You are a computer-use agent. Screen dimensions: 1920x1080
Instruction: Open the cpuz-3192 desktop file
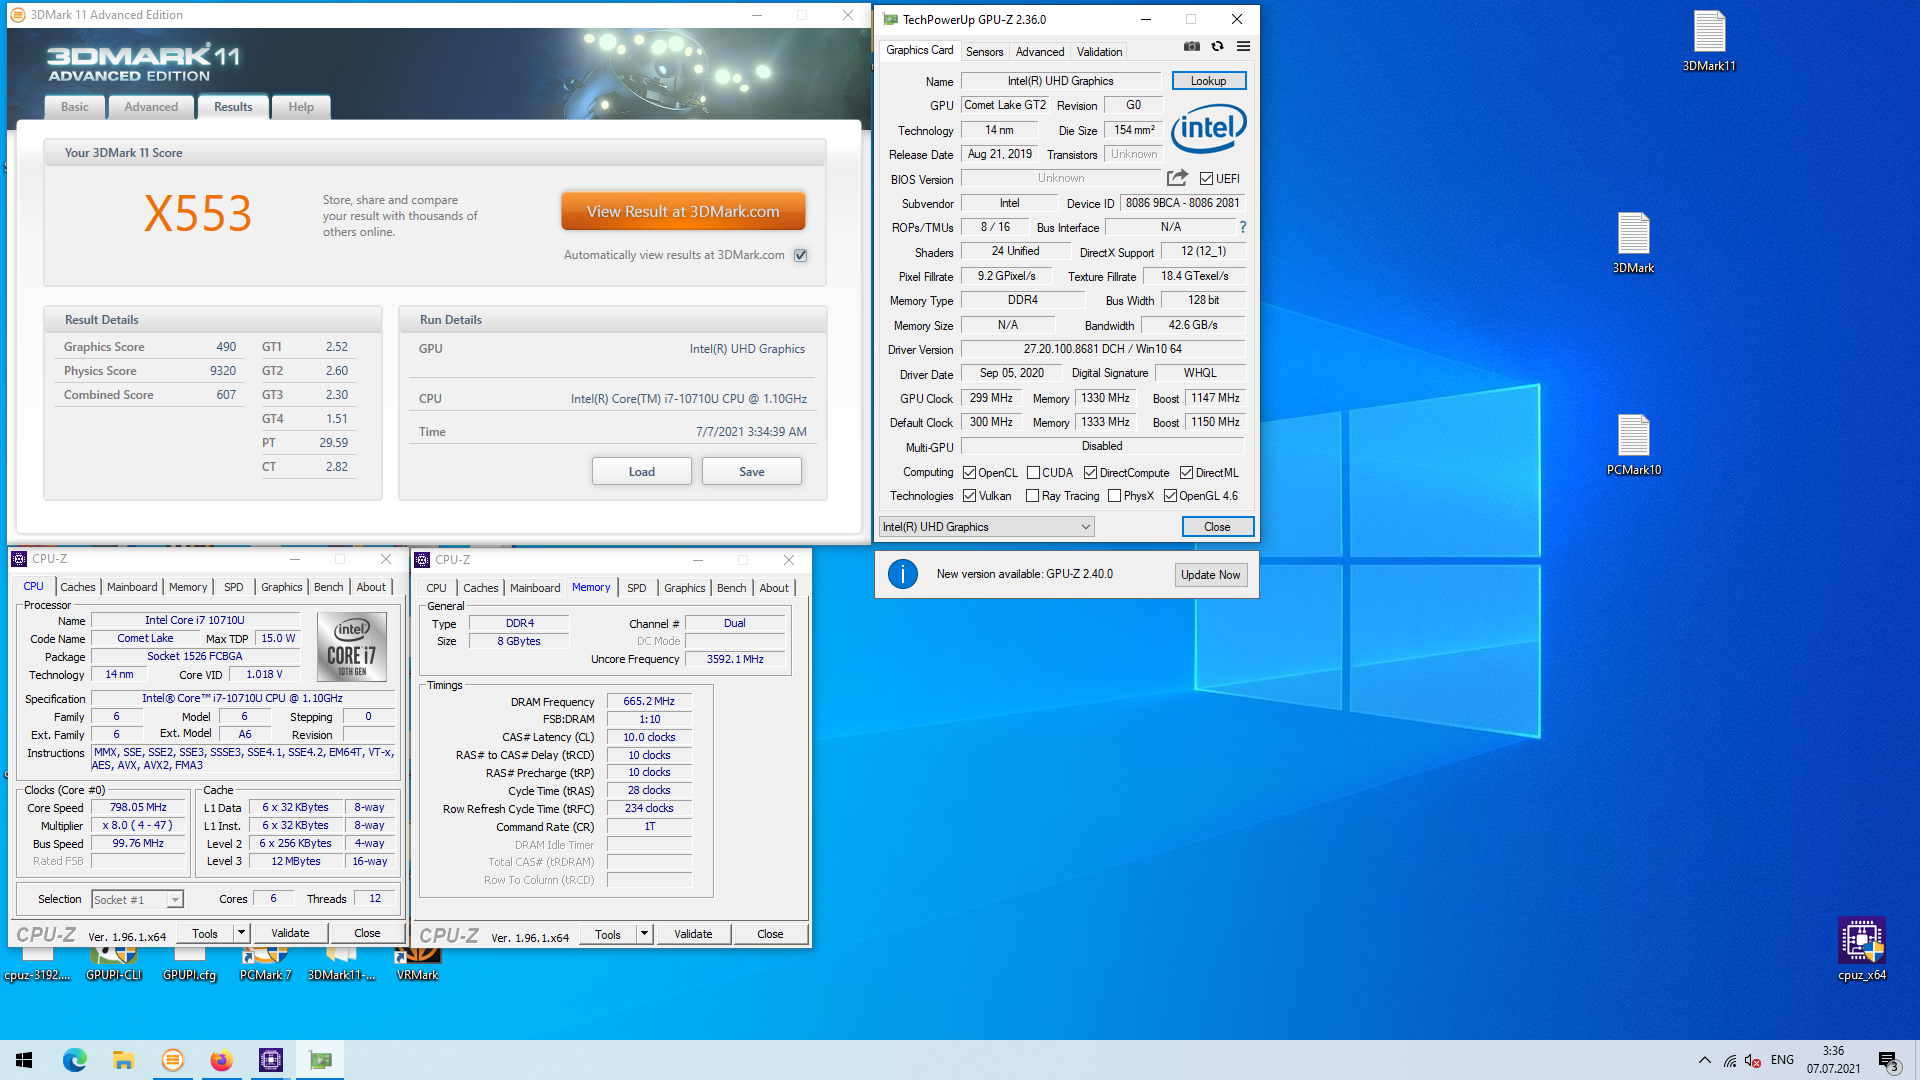pyautogui.click(x=37, y=966)
